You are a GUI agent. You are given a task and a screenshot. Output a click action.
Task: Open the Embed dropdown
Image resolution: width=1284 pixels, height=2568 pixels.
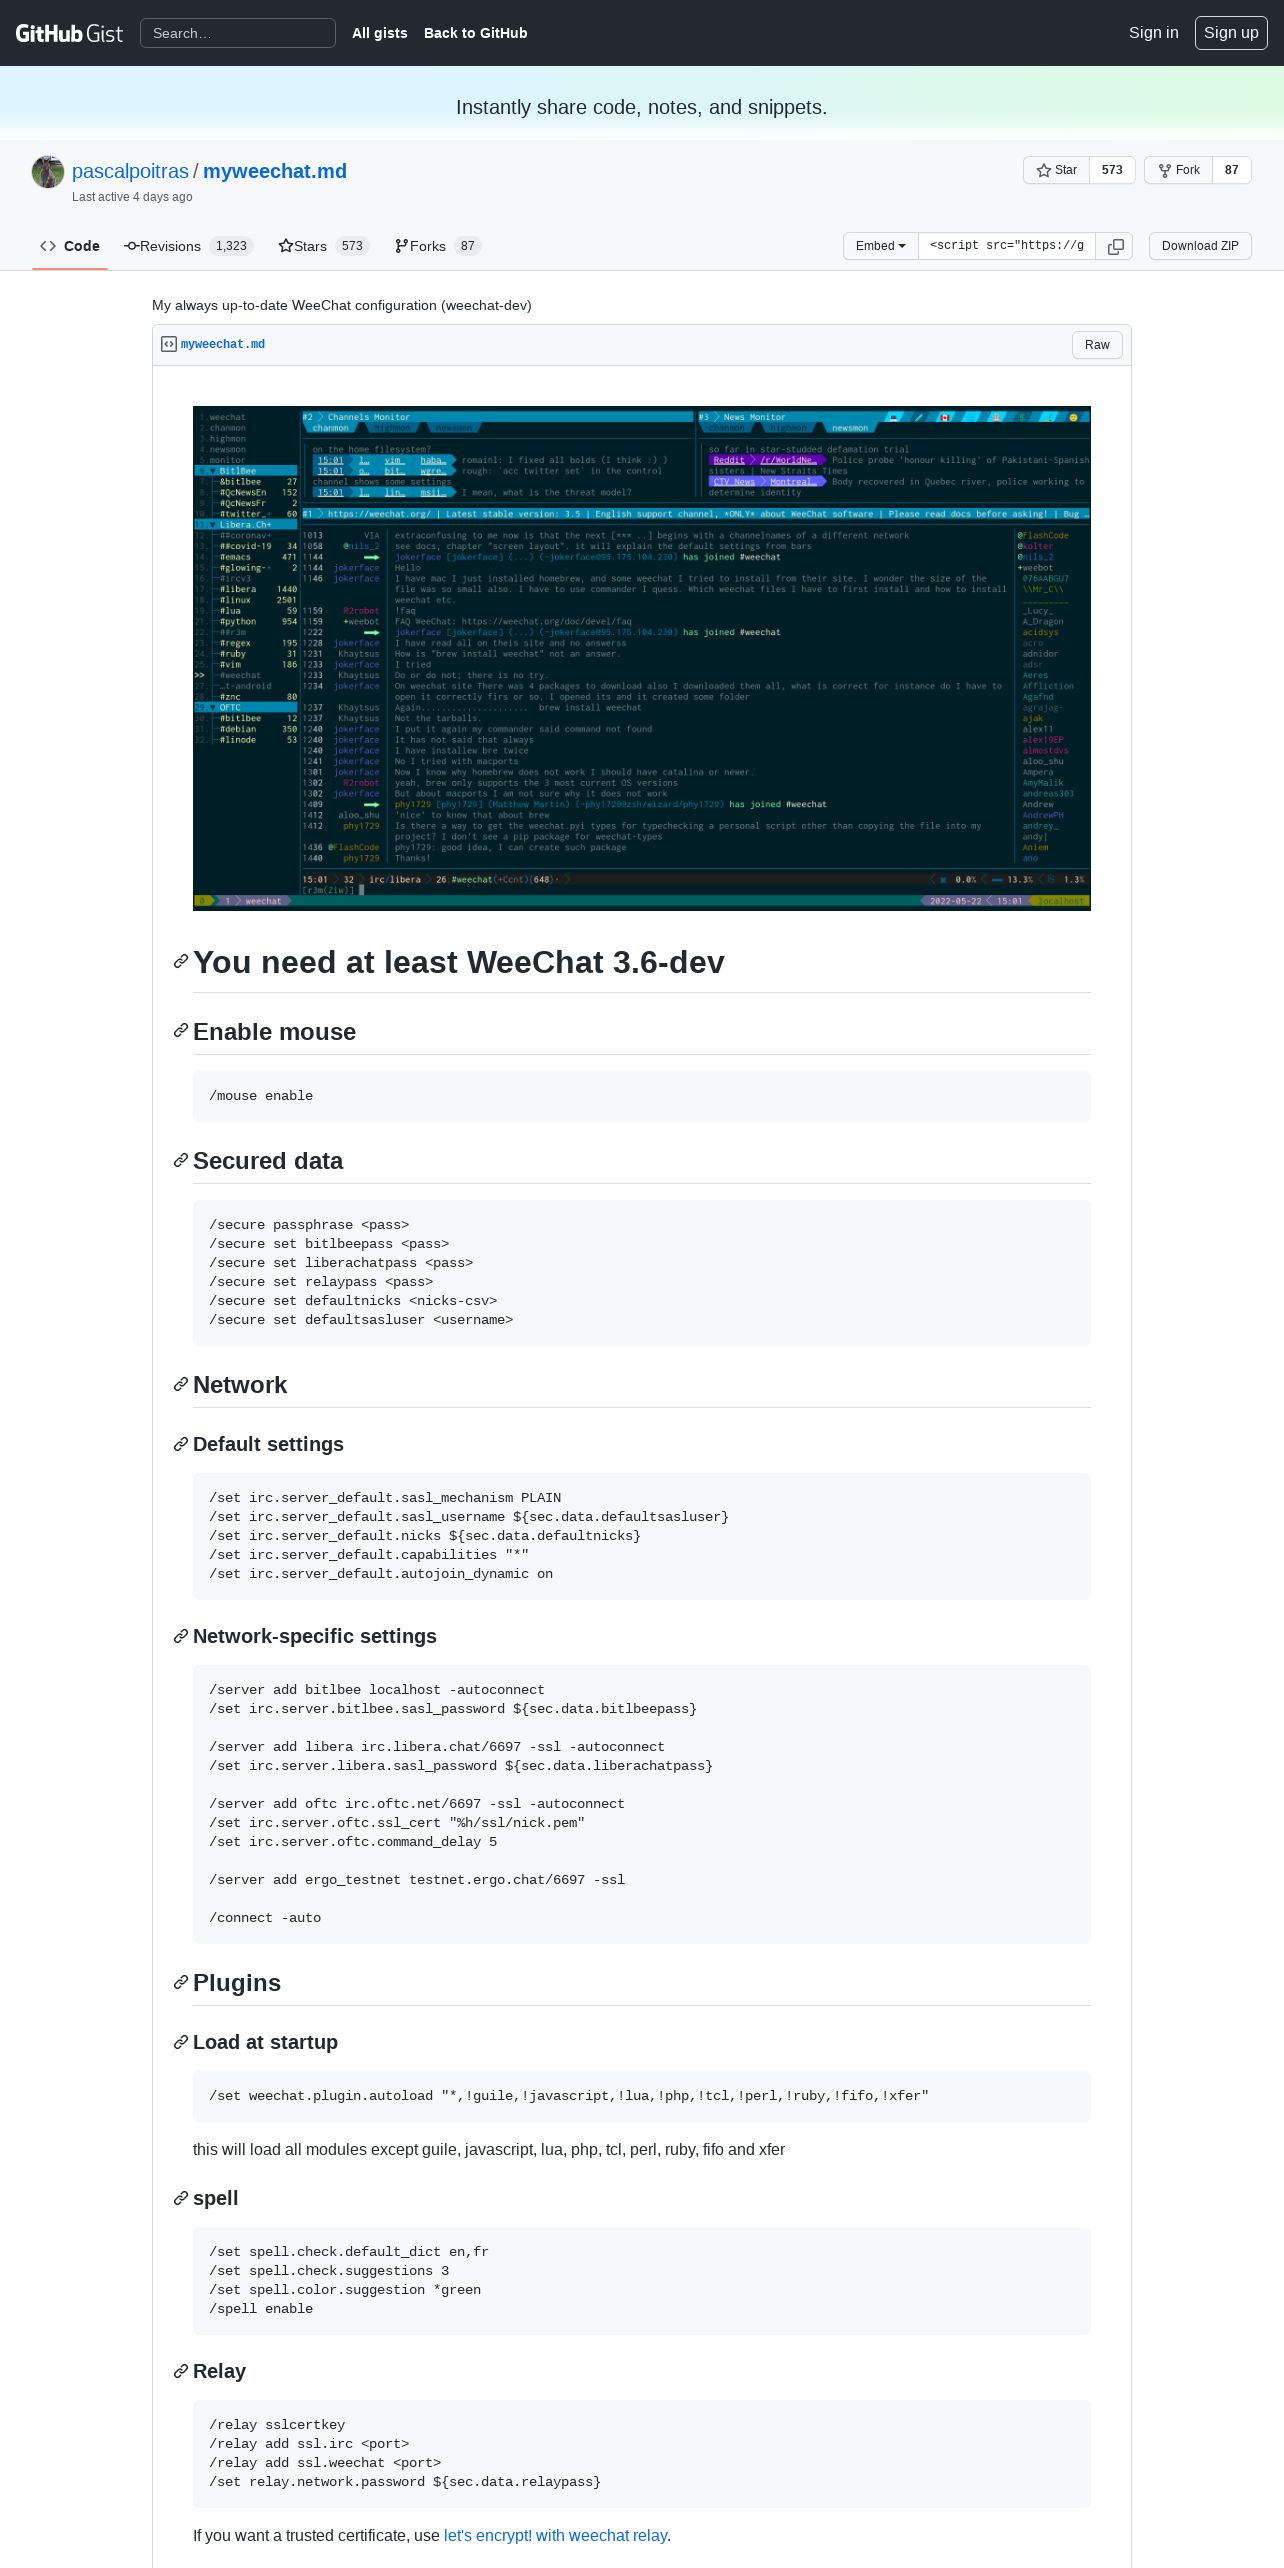pyautogui.click(x=881, y=246)
